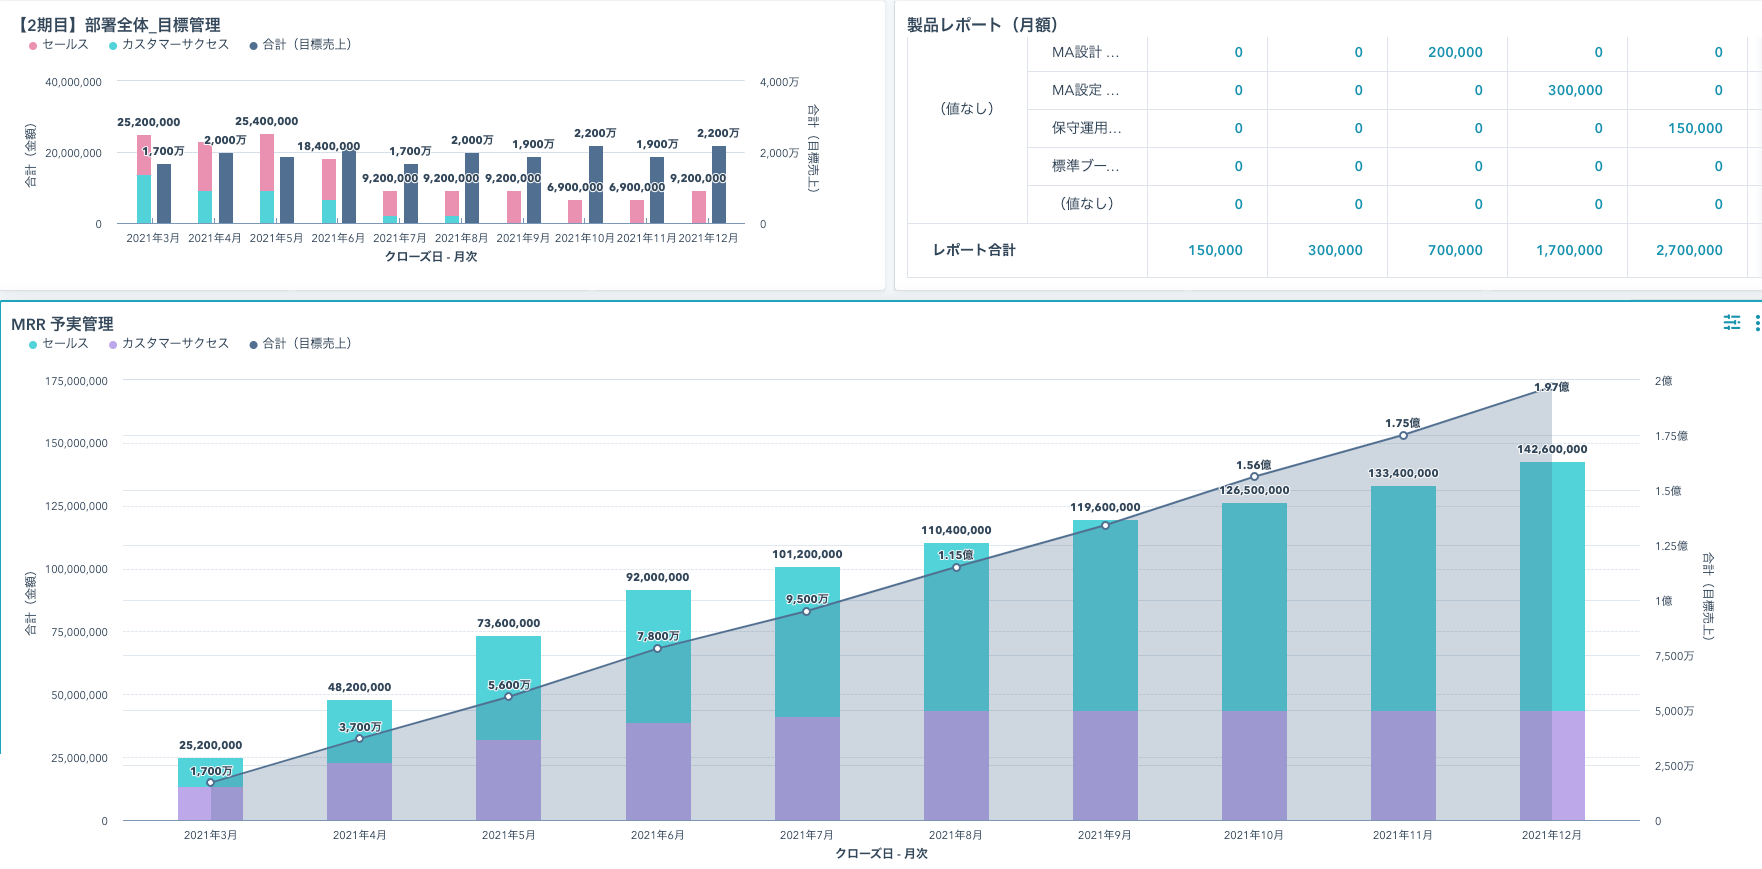This screenshot has width=1762, height=869.
Task: Select the 110,400,000 label above August MRR bar
Action: point(956,530)
